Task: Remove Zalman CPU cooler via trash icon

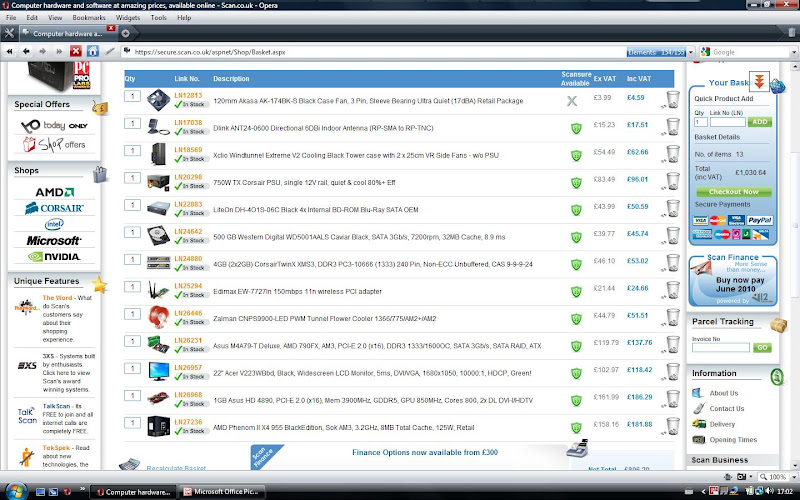Action: click(673, 316)
